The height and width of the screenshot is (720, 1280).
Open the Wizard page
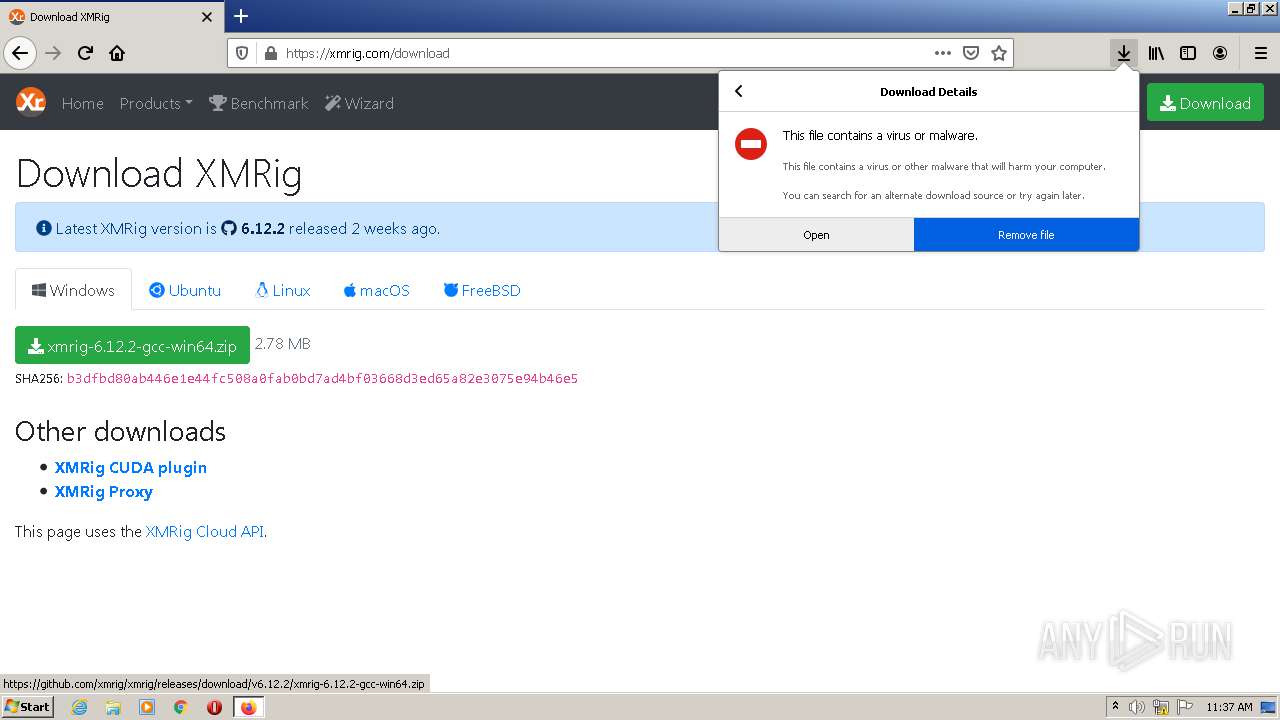click(x=360, y=103)
